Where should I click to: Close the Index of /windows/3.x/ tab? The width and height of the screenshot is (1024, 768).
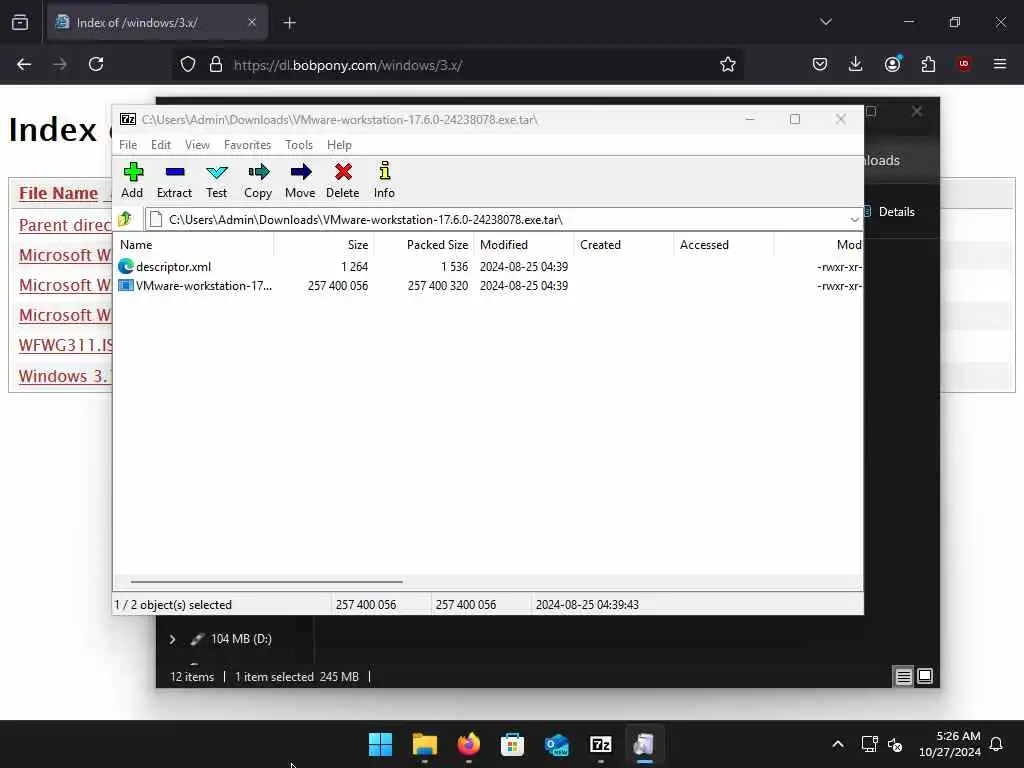point(252,22)
